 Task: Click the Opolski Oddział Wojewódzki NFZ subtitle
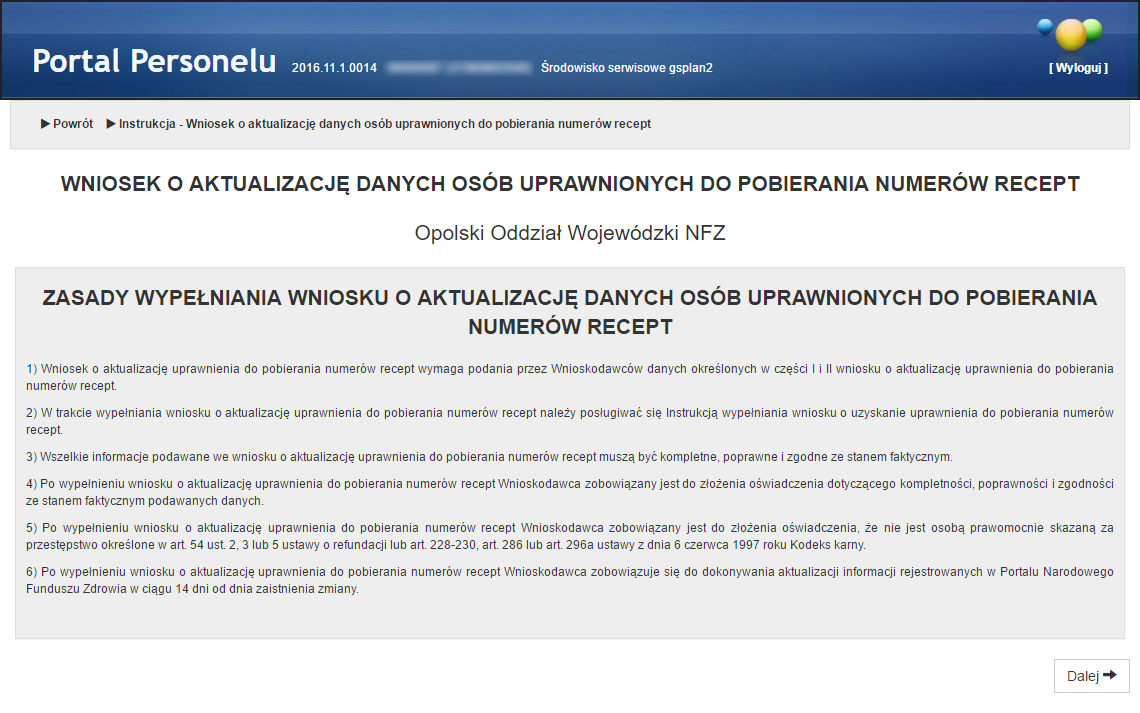tap(569, 233)
